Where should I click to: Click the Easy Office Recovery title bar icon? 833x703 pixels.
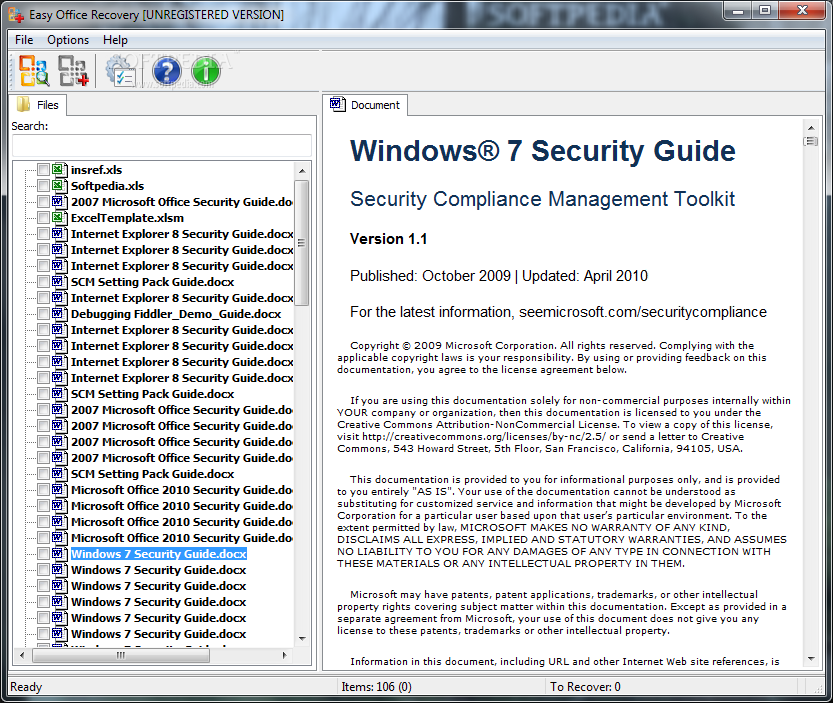(16, 15)
